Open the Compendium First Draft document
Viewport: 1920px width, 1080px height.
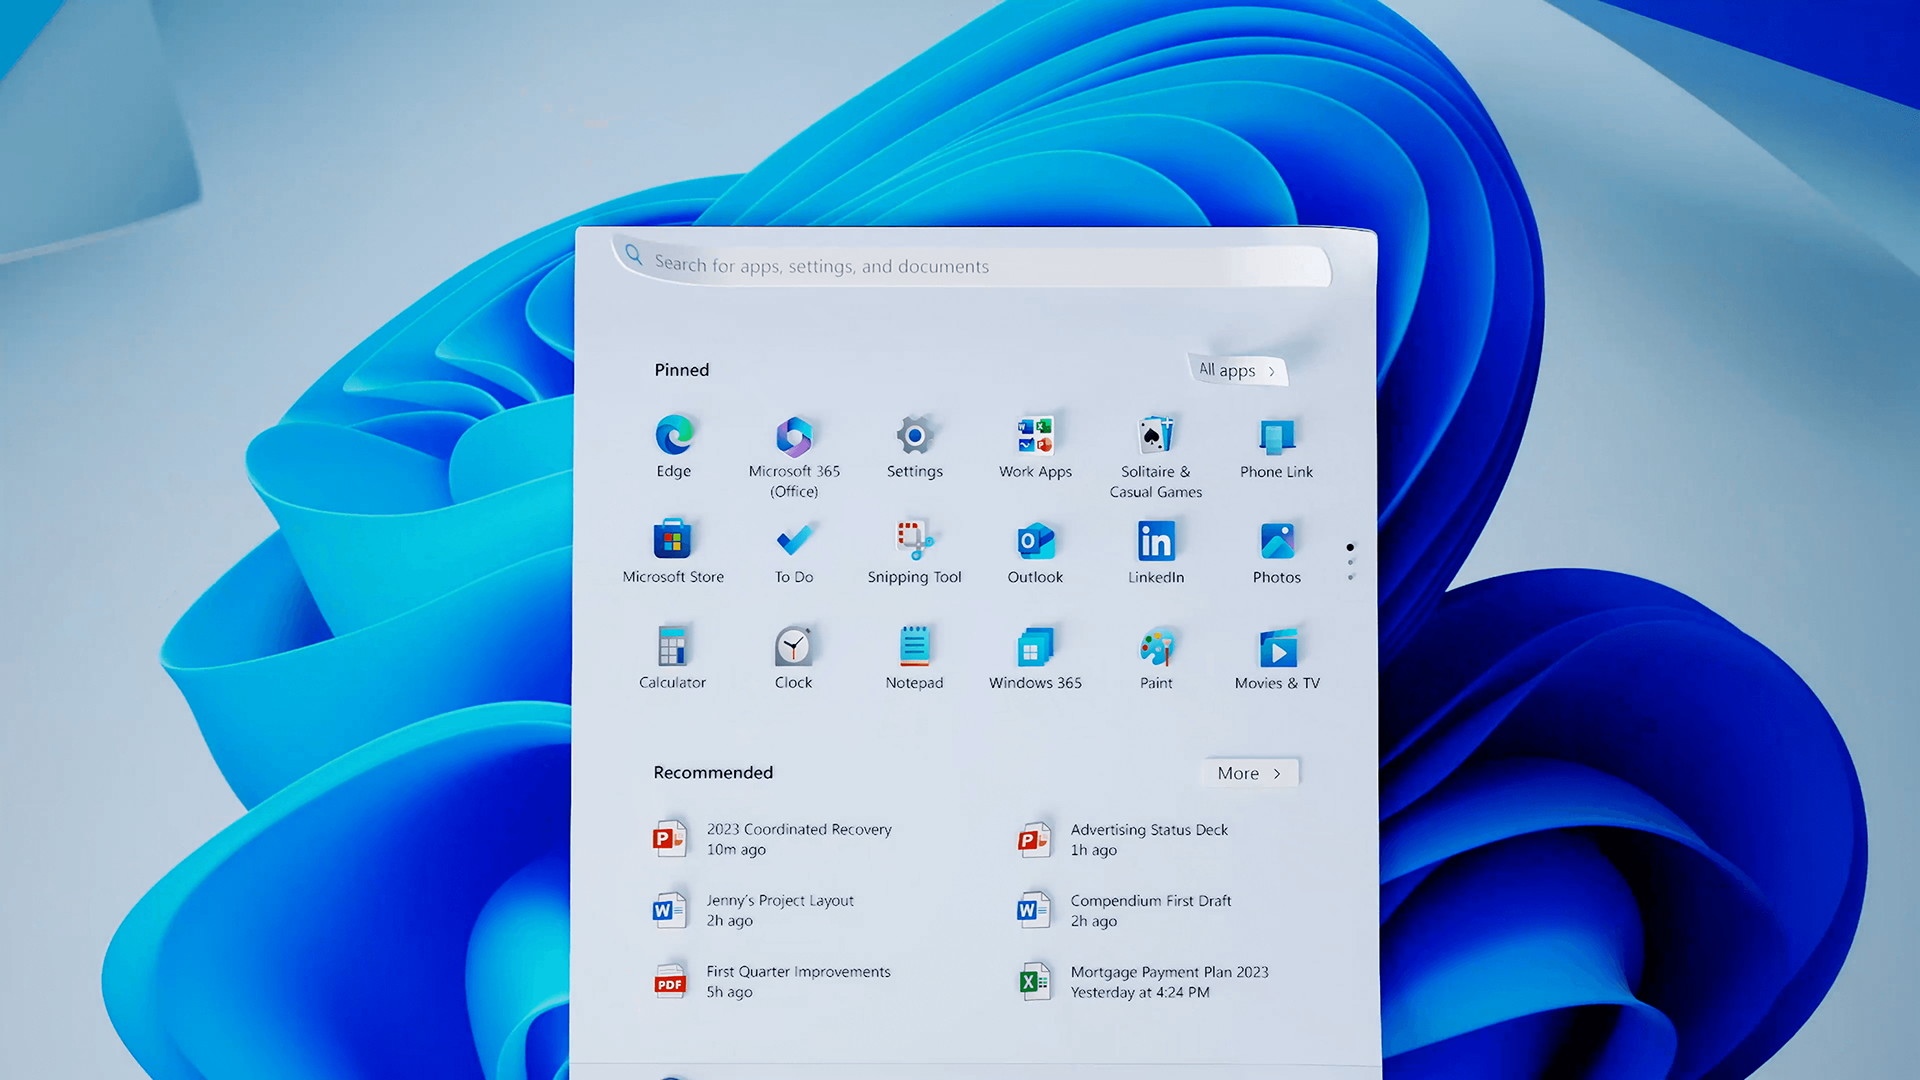1150,910
